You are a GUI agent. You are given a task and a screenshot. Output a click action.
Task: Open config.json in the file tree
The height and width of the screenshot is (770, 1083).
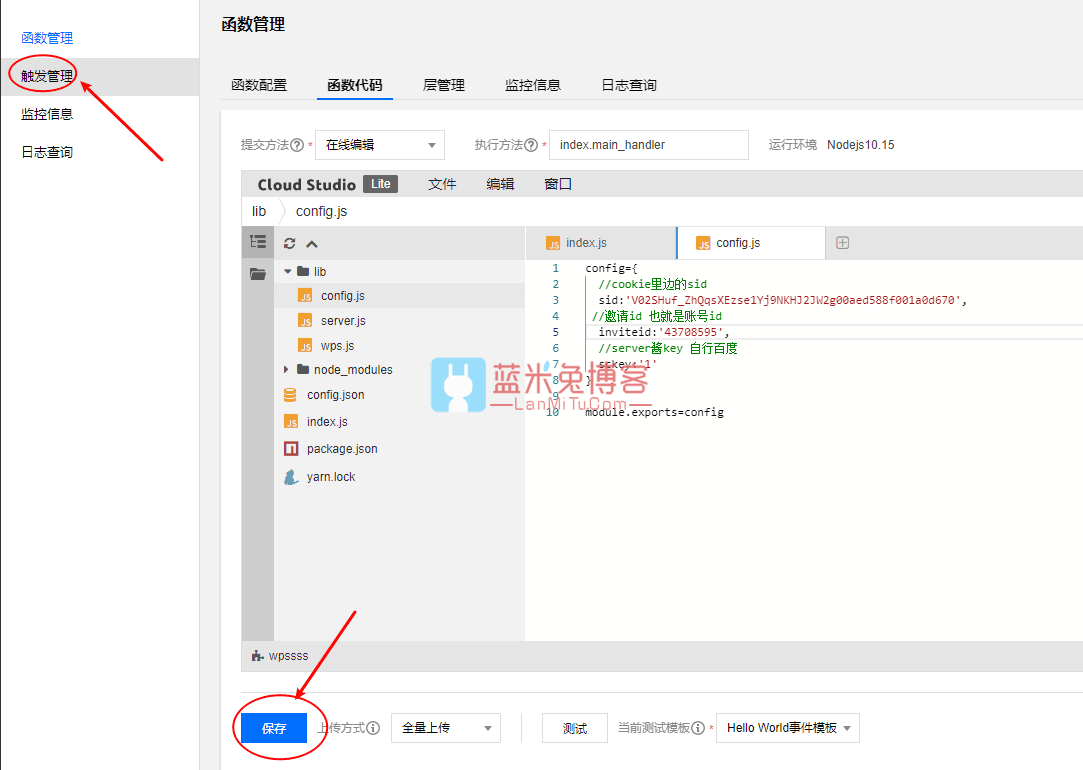pyautogui.click(x=336, y=394)
